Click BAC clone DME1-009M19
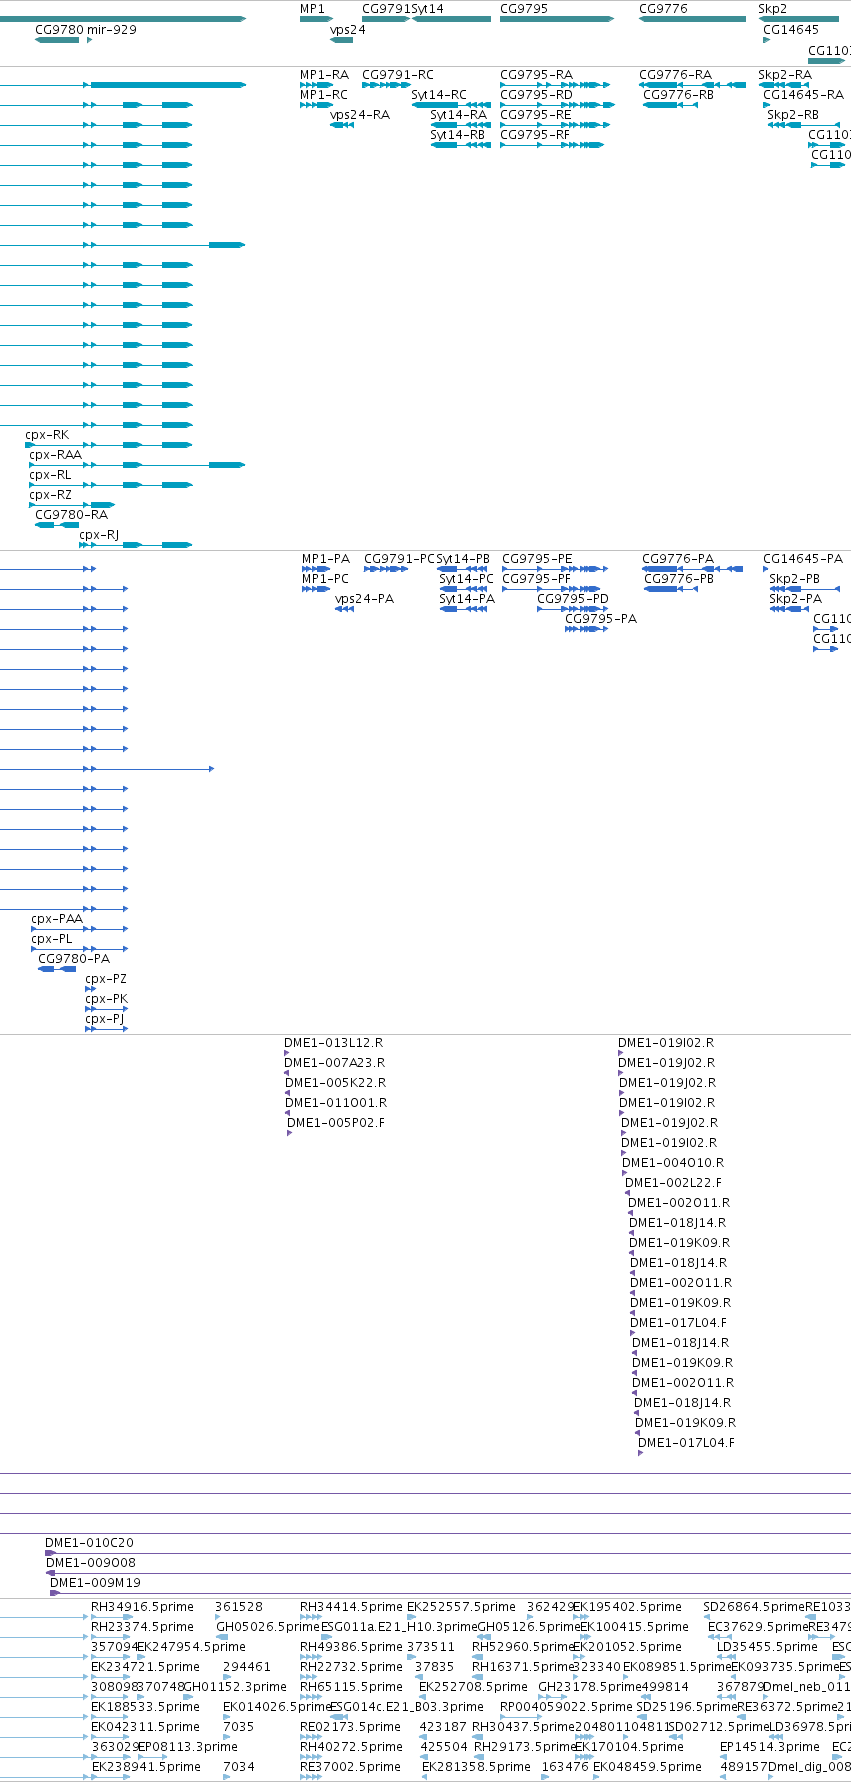This screenshot has width=851, height=1782. coord(95,1583)
